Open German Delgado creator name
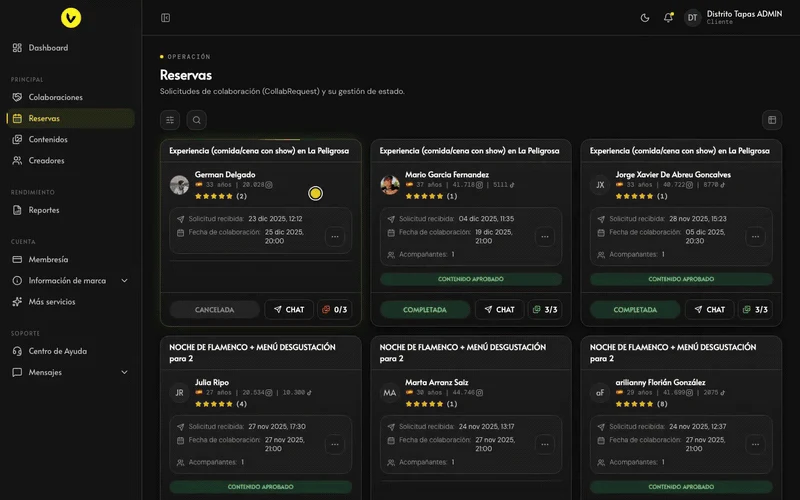This screenshot has width=800, height=500. 225,174
